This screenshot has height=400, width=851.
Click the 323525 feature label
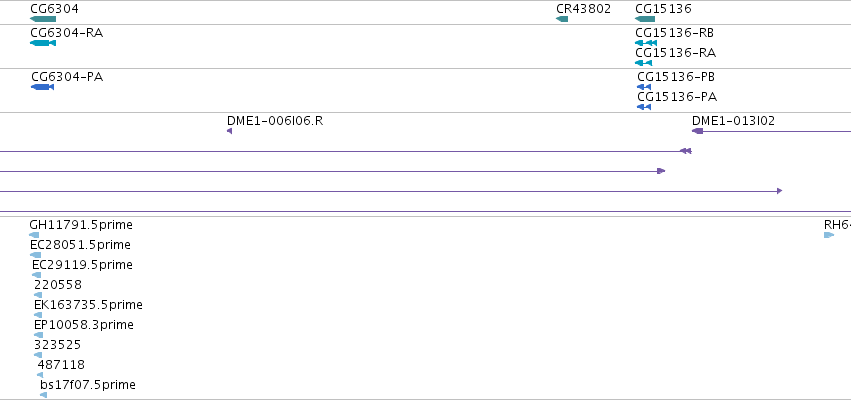(x=58, y=345)
